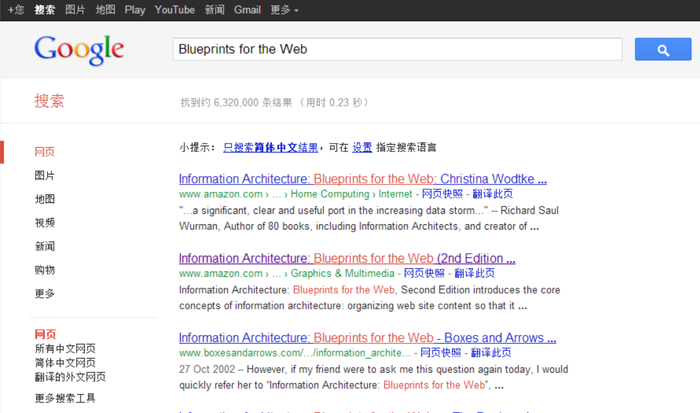Open the Christina Wodtke Amazon result
This screenshot has width=700, height=413.
point(362,179)
